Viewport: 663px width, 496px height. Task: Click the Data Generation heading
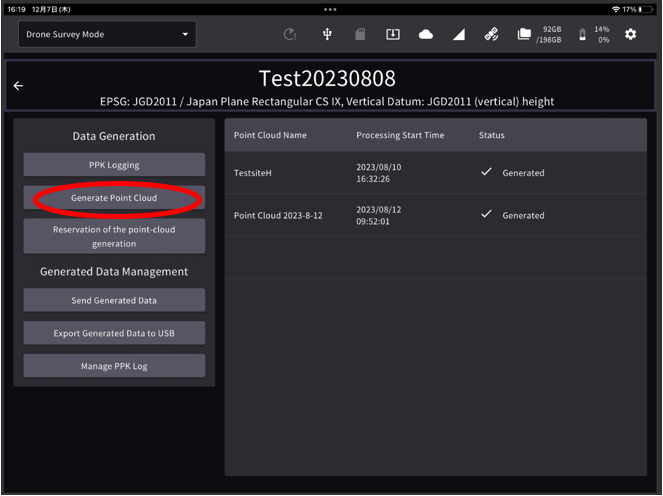coord(114,136)
